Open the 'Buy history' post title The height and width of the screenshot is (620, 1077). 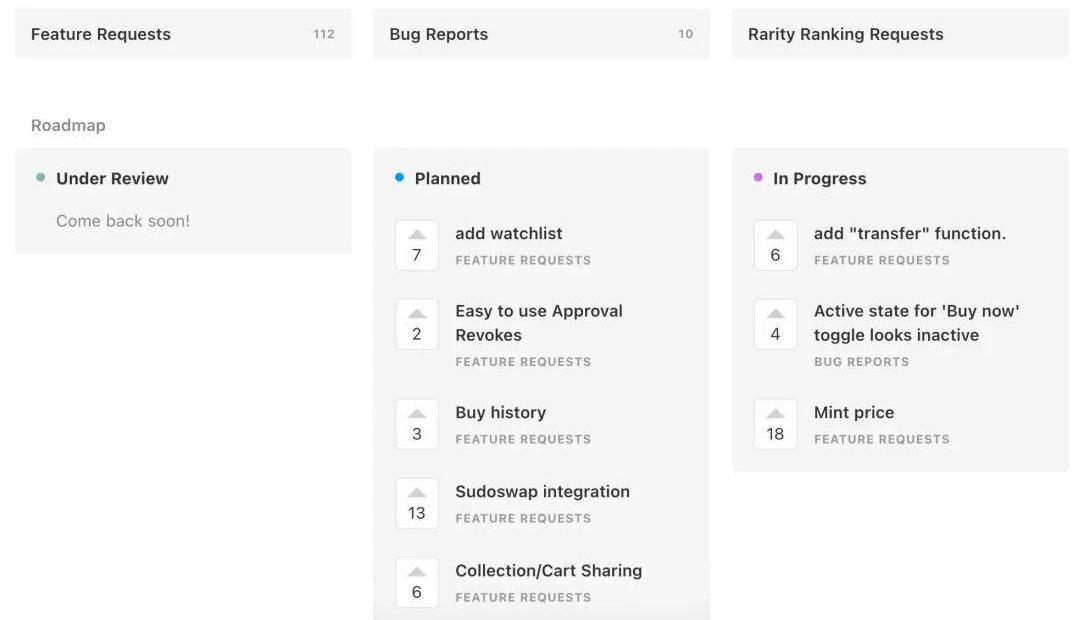point(500,413)
